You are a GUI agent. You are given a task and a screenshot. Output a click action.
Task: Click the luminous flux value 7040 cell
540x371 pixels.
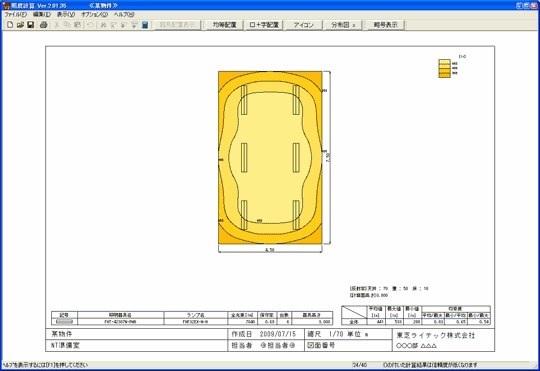243,322
